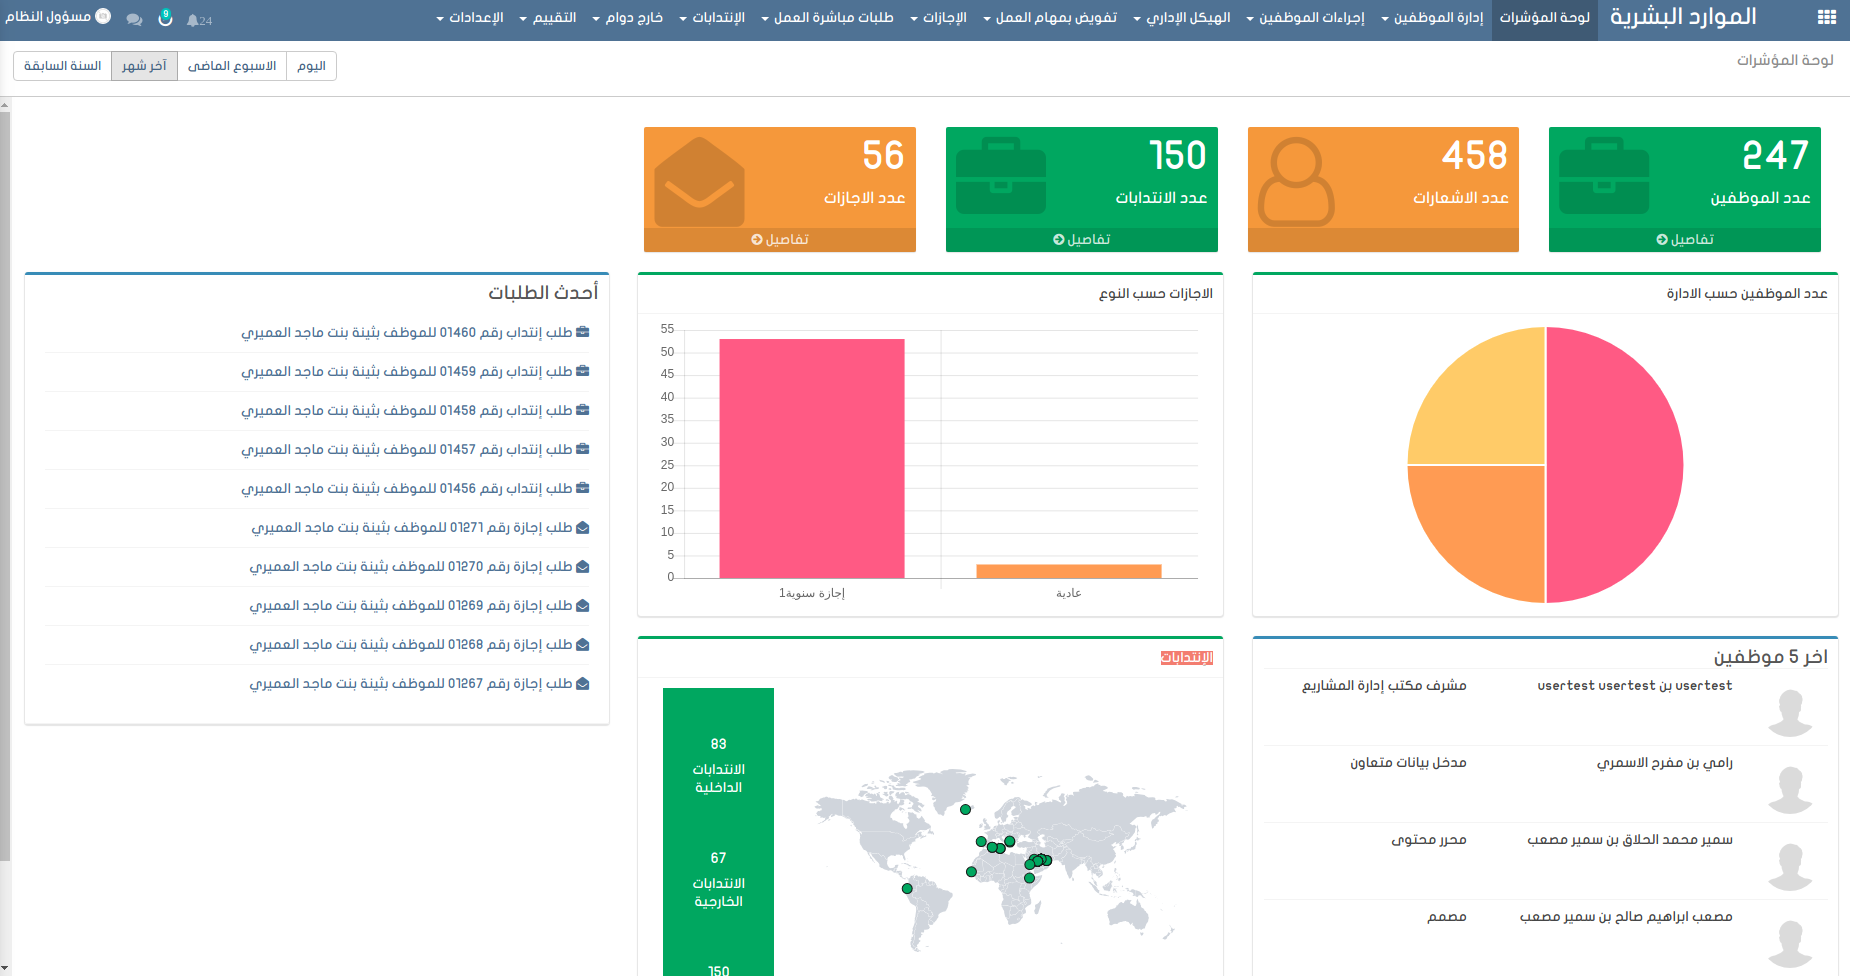This screenshot has width=1850, height=976.
Task: Go to the 'لوحة المؤشرات' menu tab
Action: tap(1544, 18)
